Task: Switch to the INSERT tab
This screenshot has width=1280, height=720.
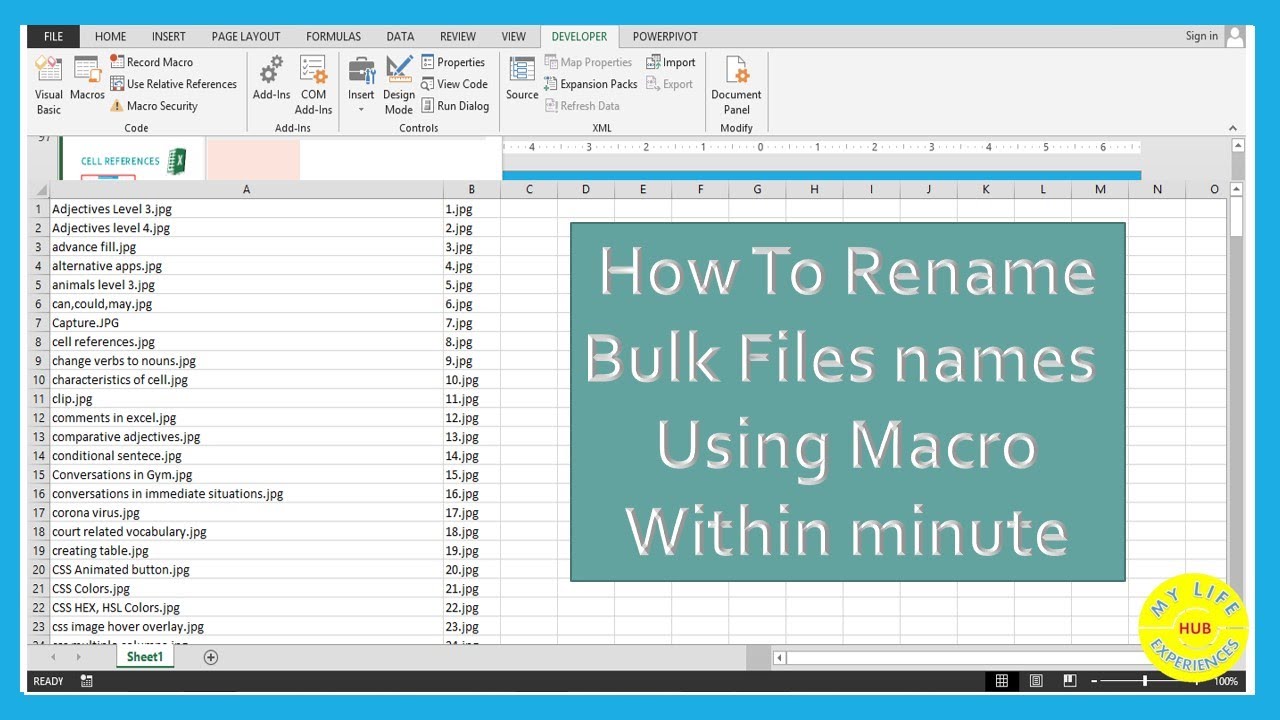Action: pyautogui.click(x=168, y=37)
